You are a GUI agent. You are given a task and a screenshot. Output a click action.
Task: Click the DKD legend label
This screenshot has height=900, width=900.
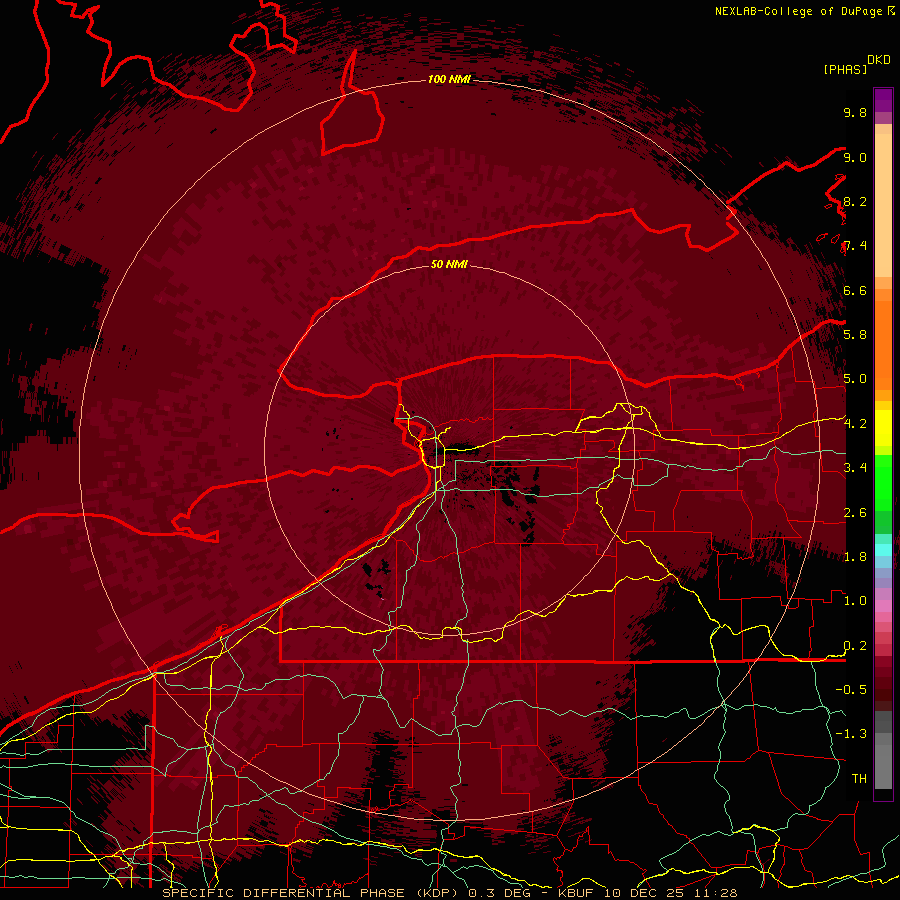click(879, 60)
